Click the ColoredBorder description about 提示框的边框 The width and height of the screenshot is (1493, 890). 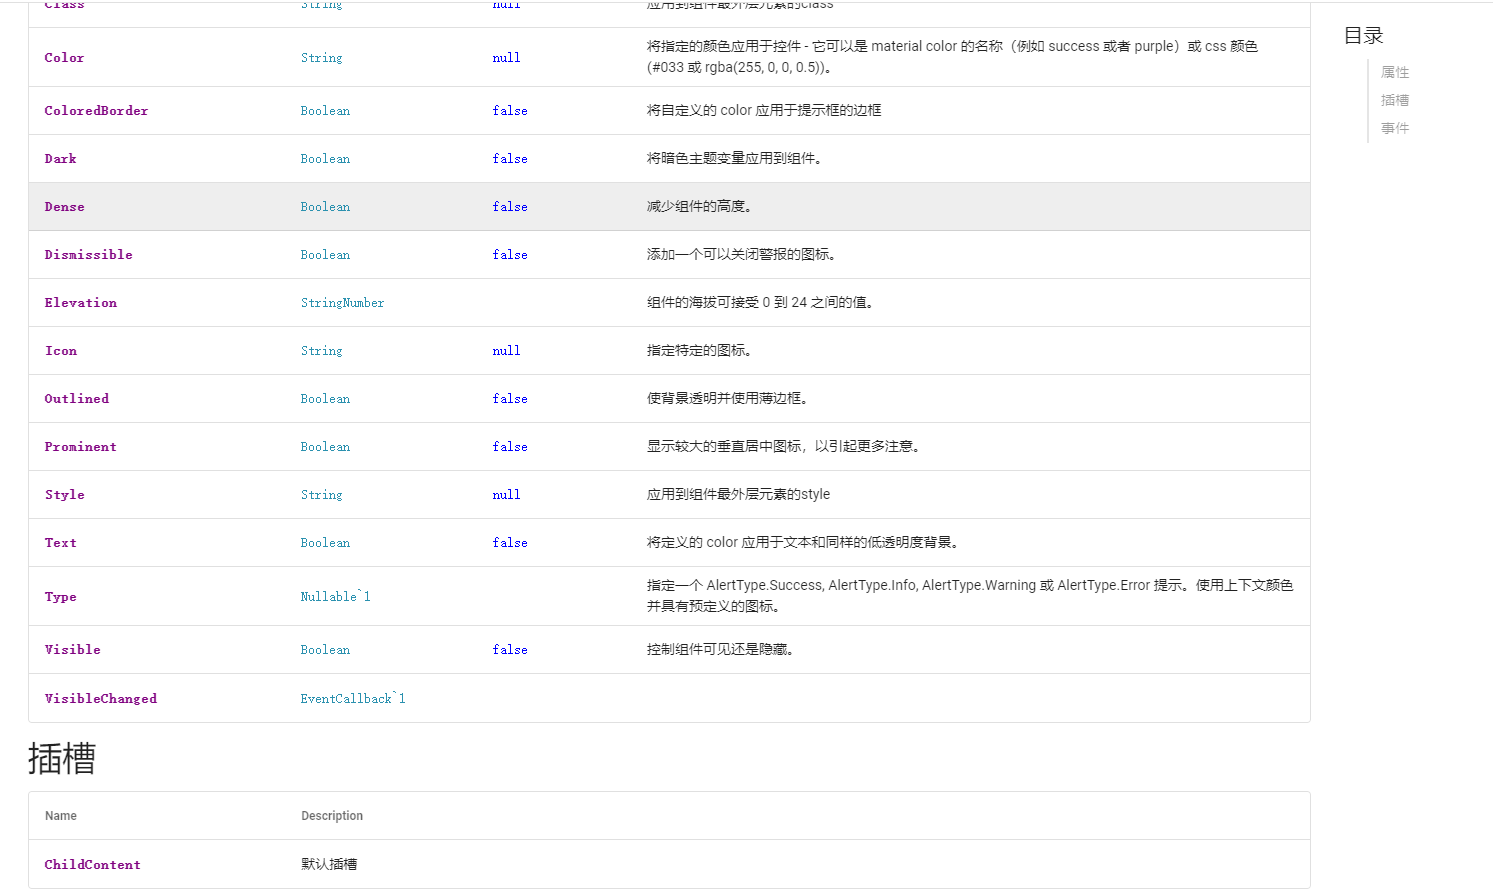pyautogui.click(x=764, y=110)
